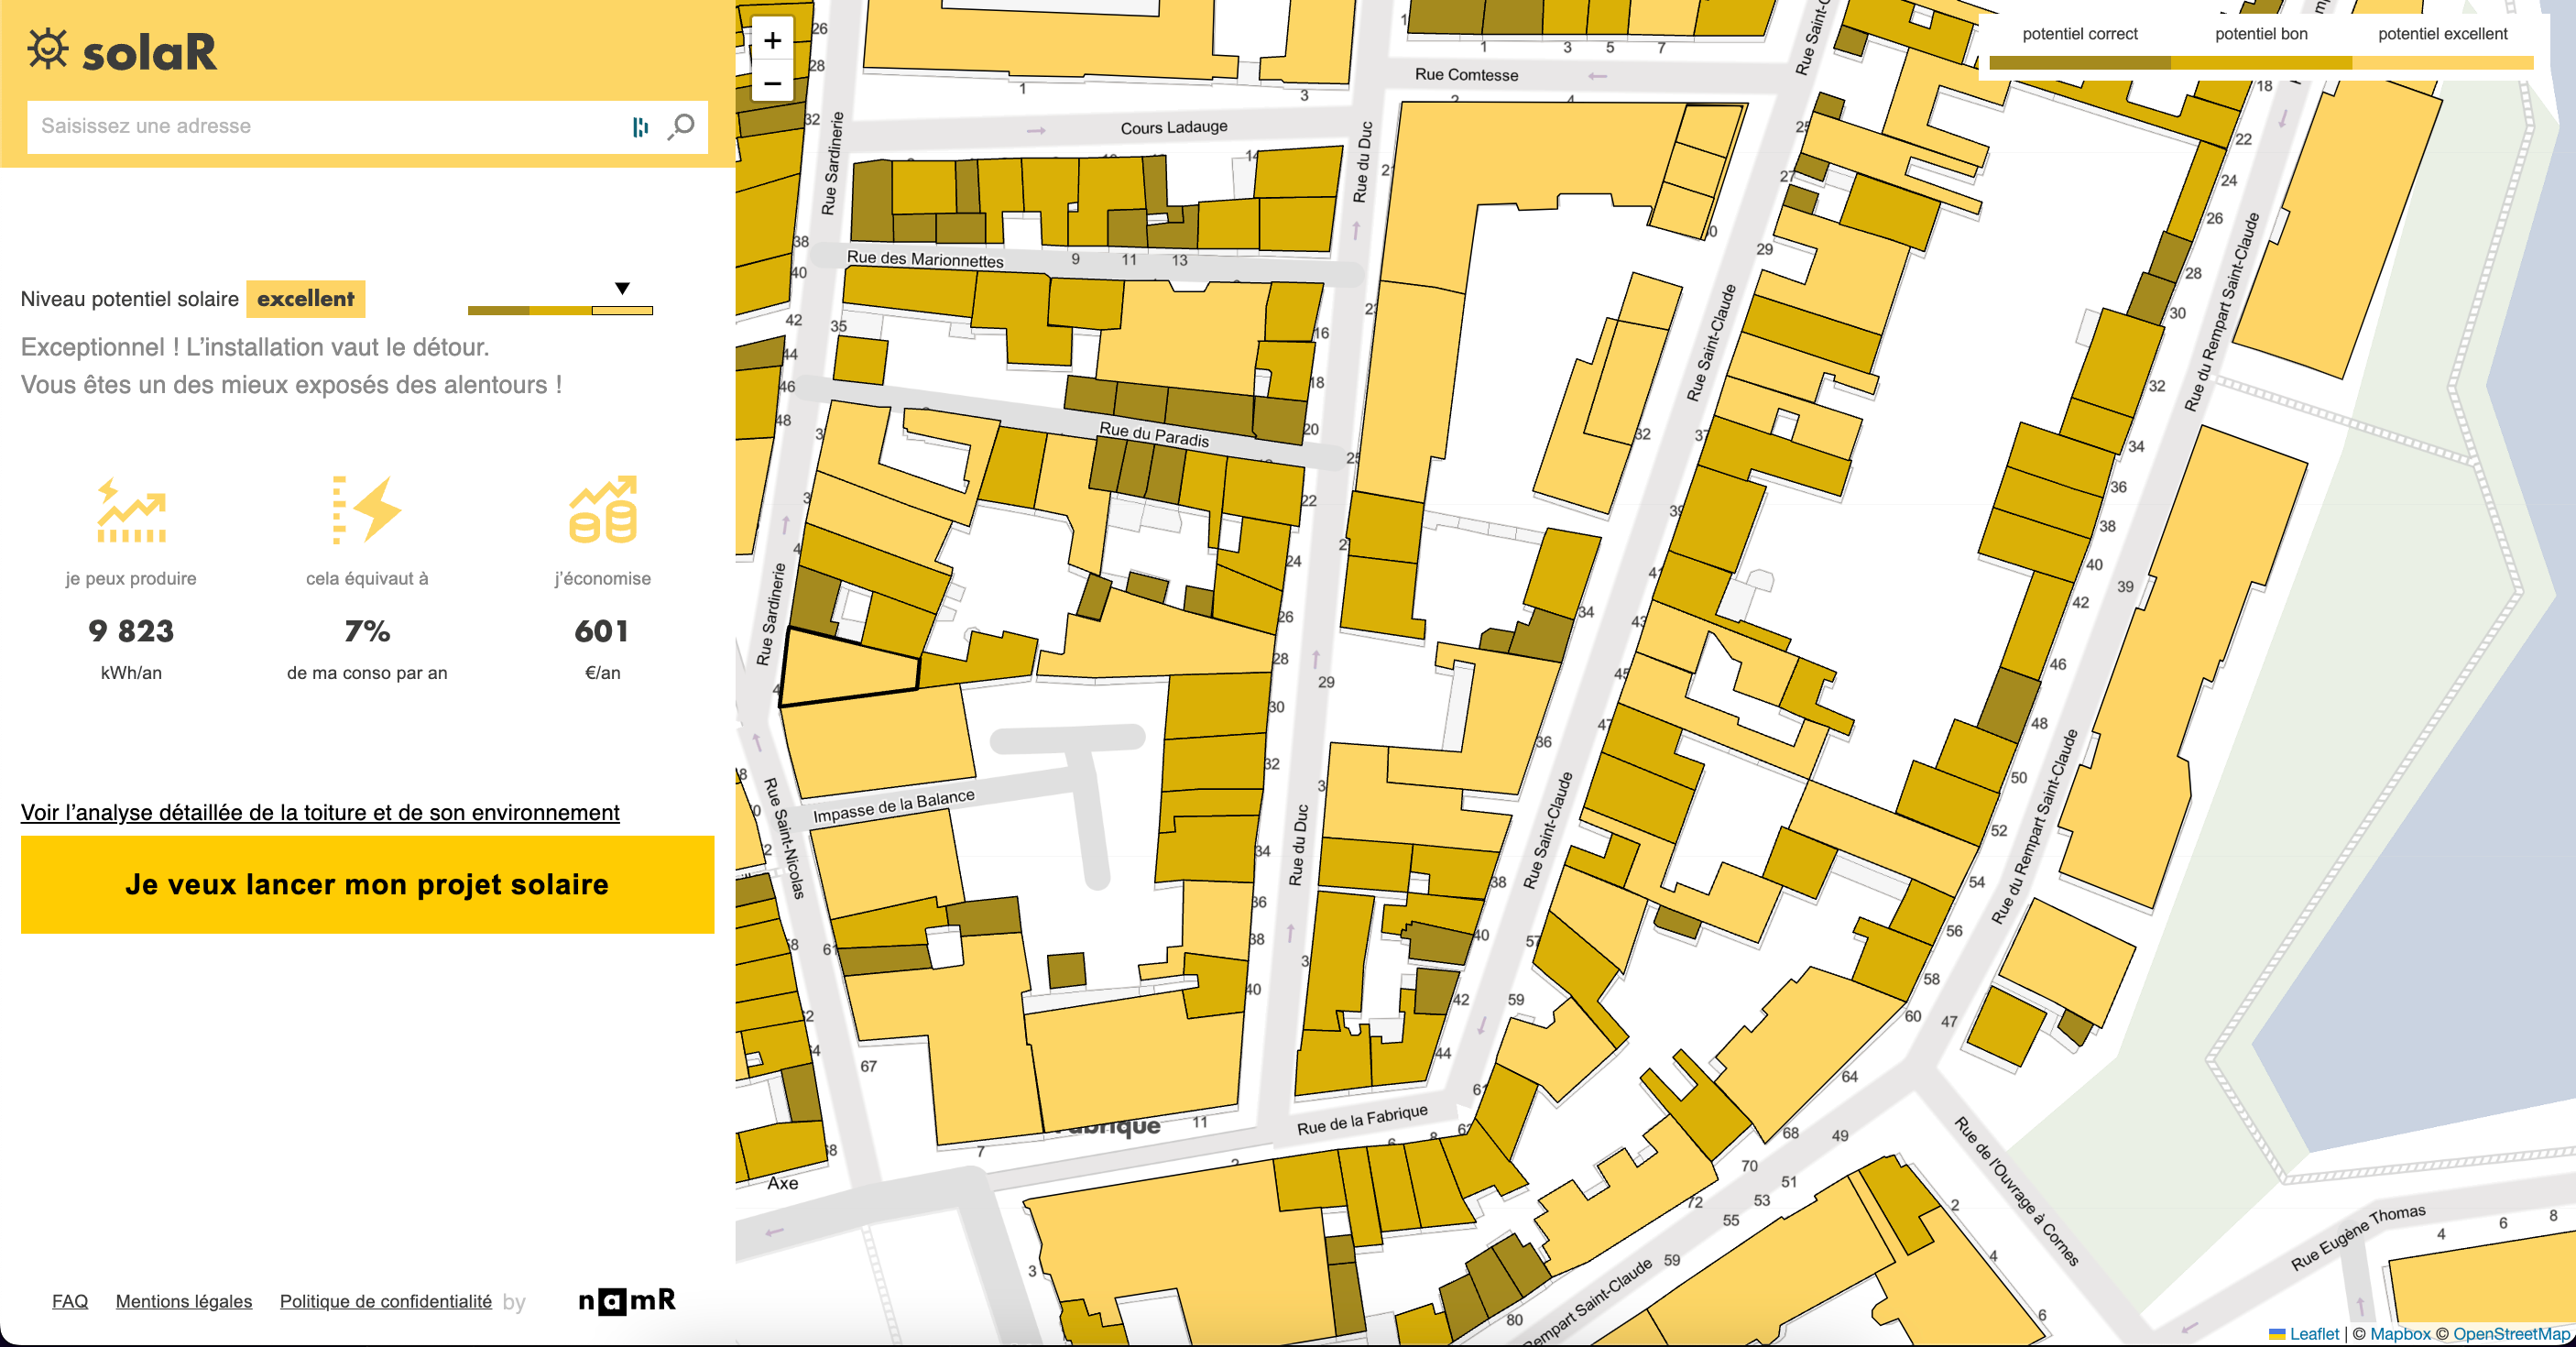Open the FAQ link
Viewport: 2576px width, 1347px height.
point(70,1301)
